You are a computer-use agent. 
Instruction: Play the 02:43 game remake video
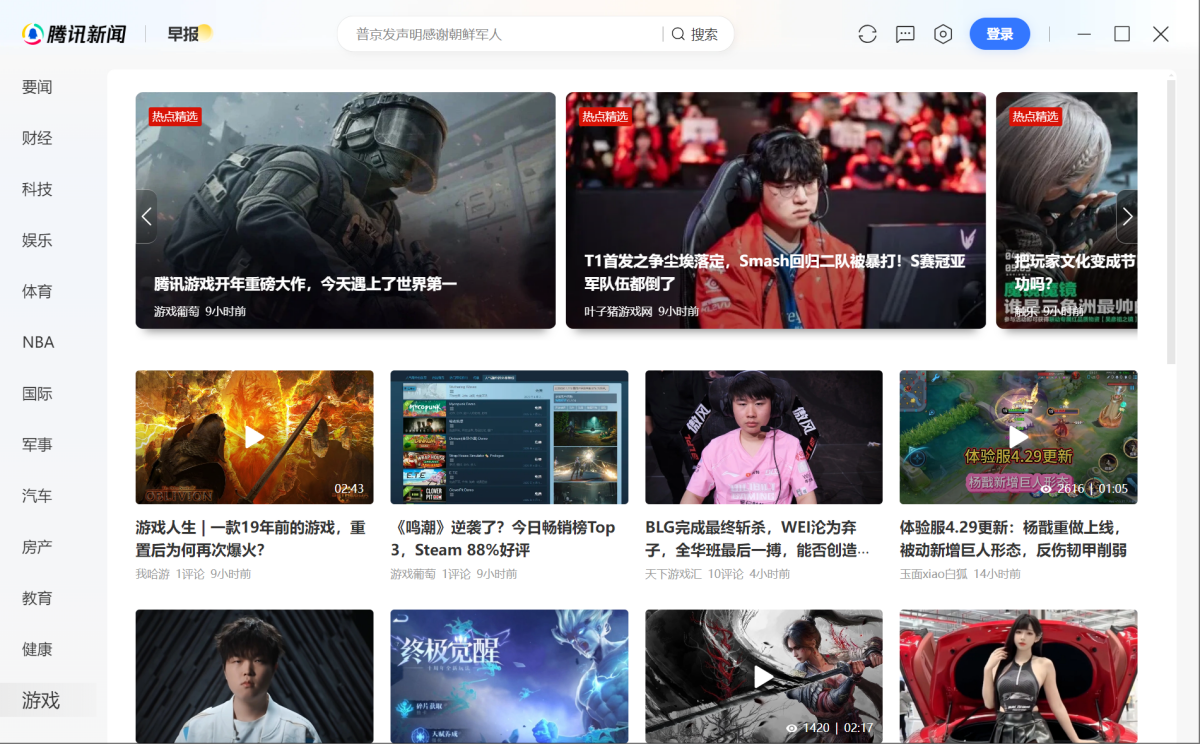point(254,437)
